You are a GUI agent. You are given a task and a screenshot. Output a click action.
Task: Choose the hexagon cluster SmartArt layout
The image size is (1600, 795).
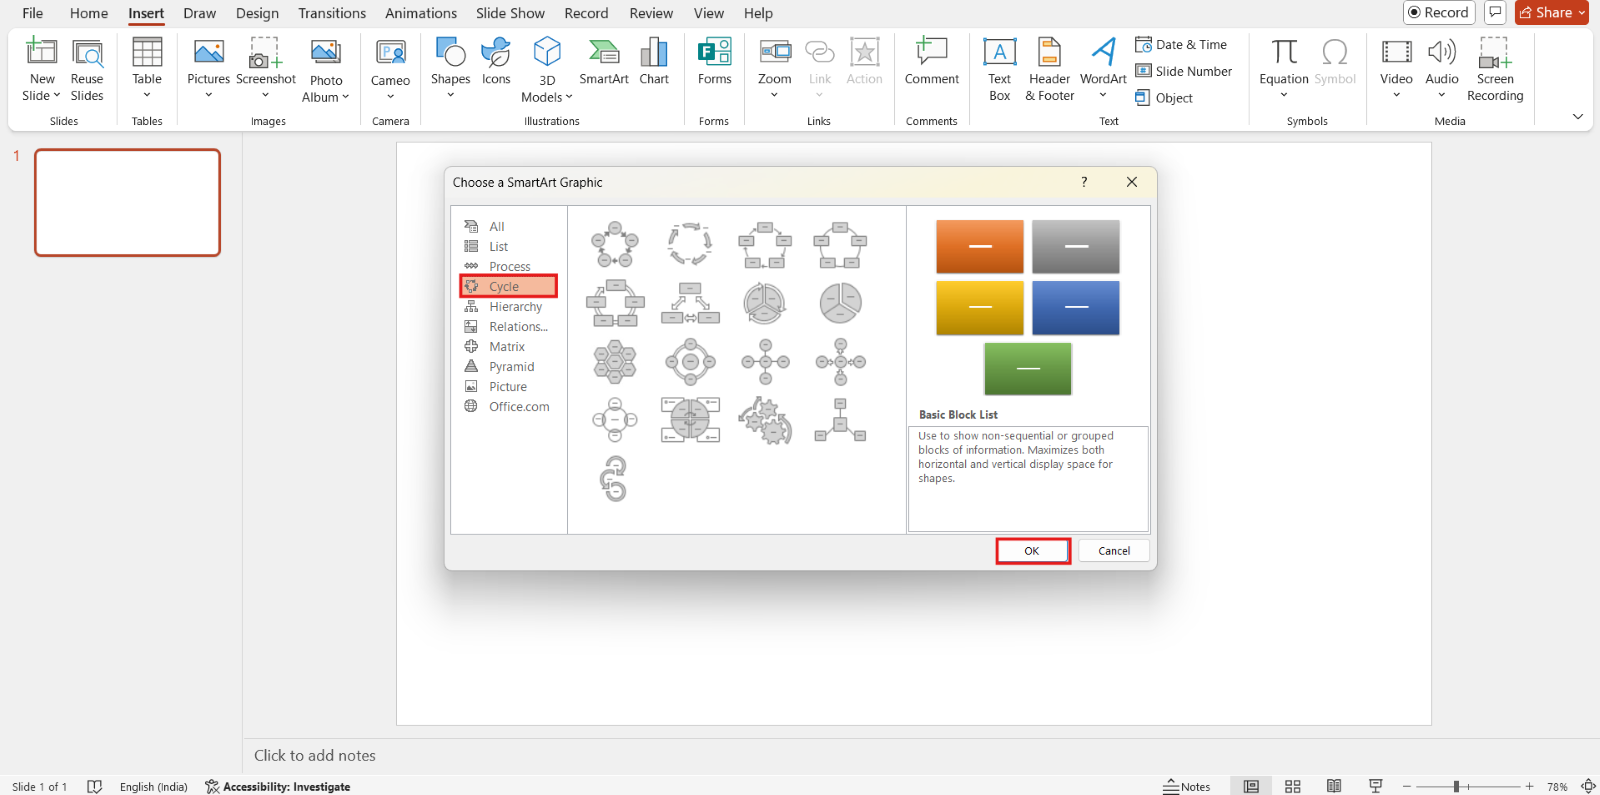coord(615,362)
